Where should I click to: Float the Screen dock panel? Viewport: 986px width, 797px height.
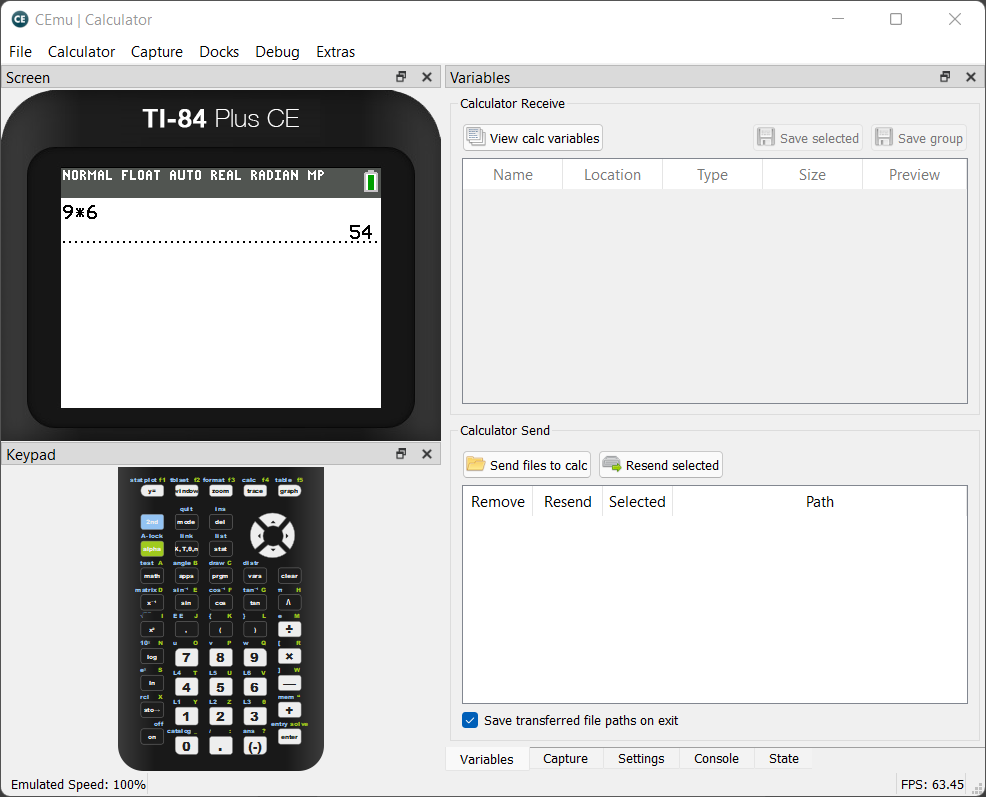click(x=401, y=77)
